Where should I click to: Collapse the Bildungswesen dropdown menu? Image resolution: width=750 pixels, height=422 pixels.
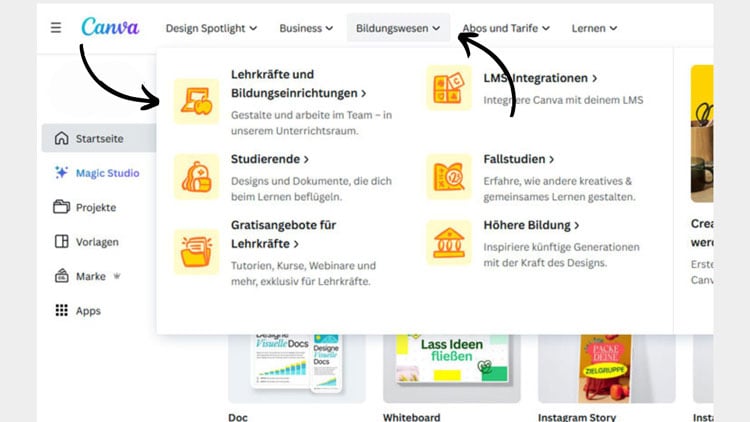[398, 29]
